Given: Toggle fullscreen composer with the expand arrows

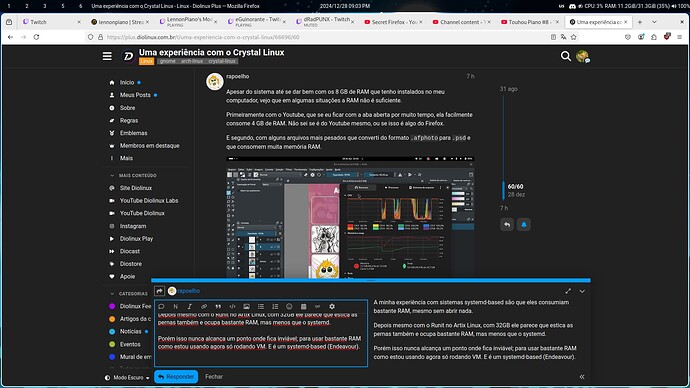Looking at the screenshot, I should (x=568, y=291).
